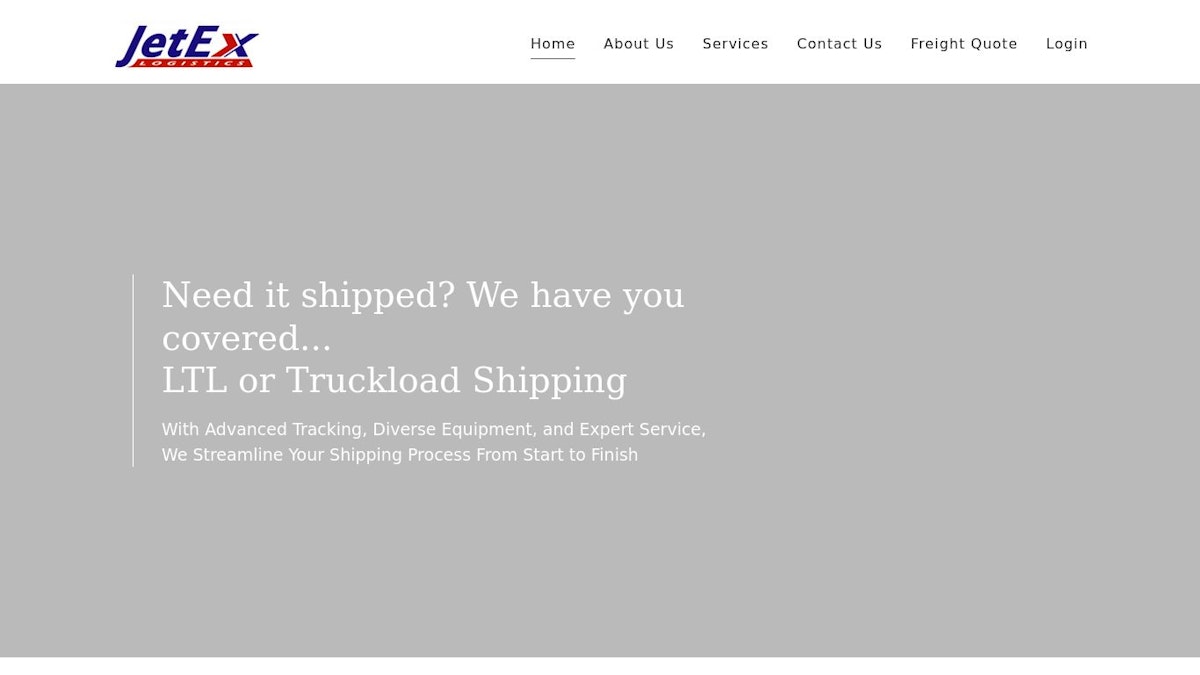This screenshot has width=1200, height=675.
Task: Click the underline beneath the Home item
Action: coord(552,59)
